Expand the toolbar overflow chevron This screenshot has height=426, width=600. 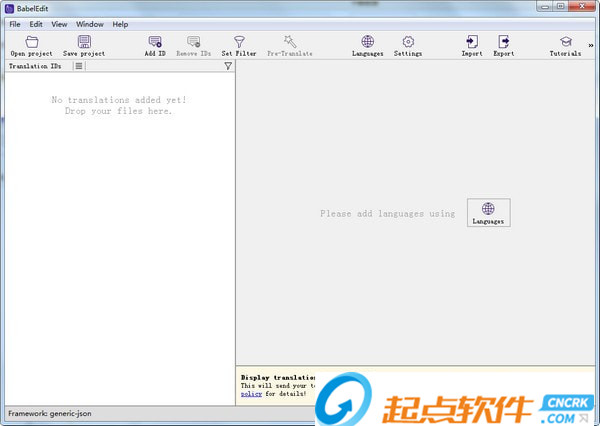[x=591, y=45]
